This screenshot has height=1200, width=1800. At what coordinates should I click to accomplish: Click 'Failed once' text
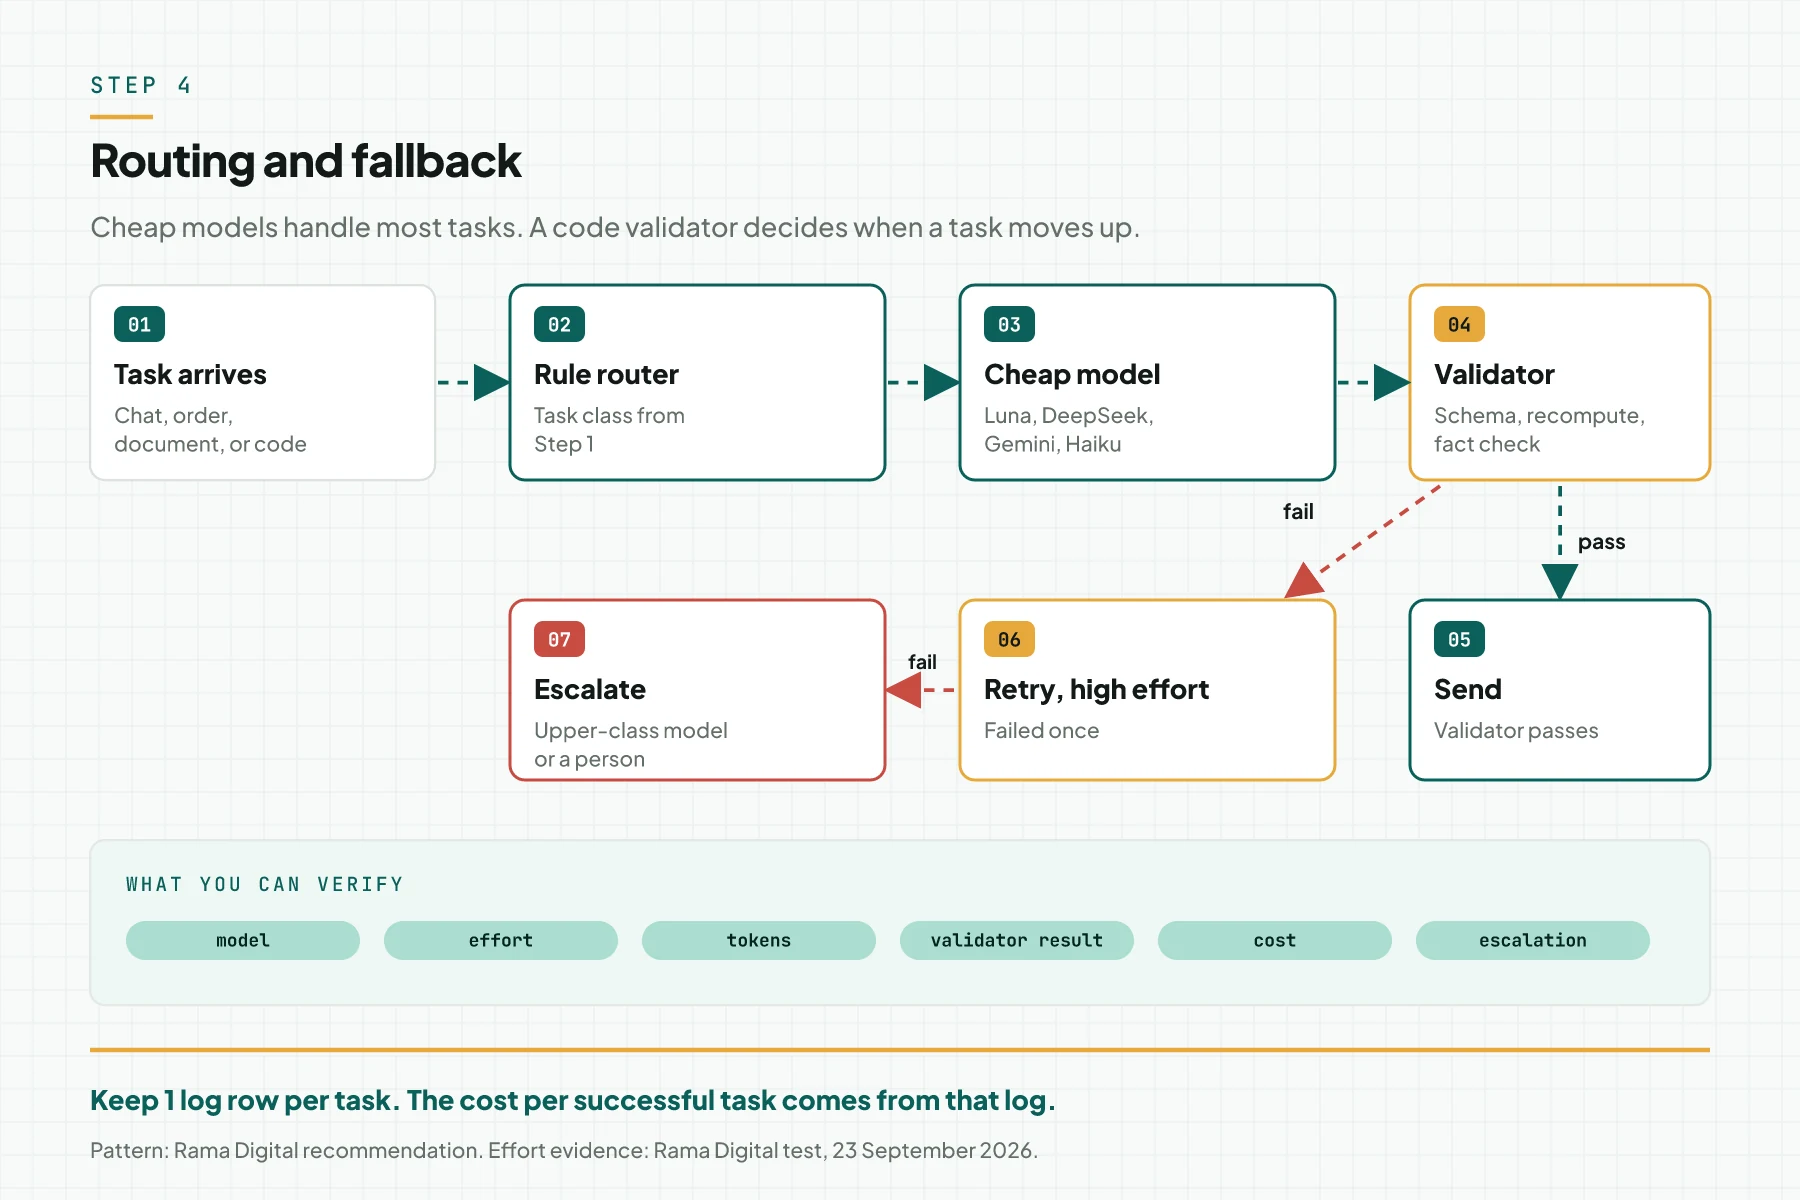[1041, 731]
